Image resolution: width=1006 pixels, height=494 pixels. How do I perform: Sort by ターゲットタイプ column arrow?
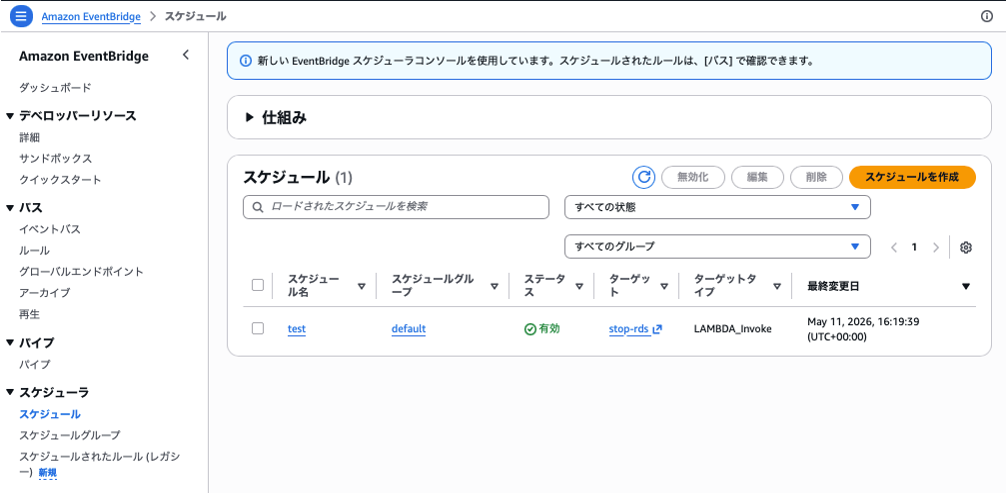[x=777, y=286]
